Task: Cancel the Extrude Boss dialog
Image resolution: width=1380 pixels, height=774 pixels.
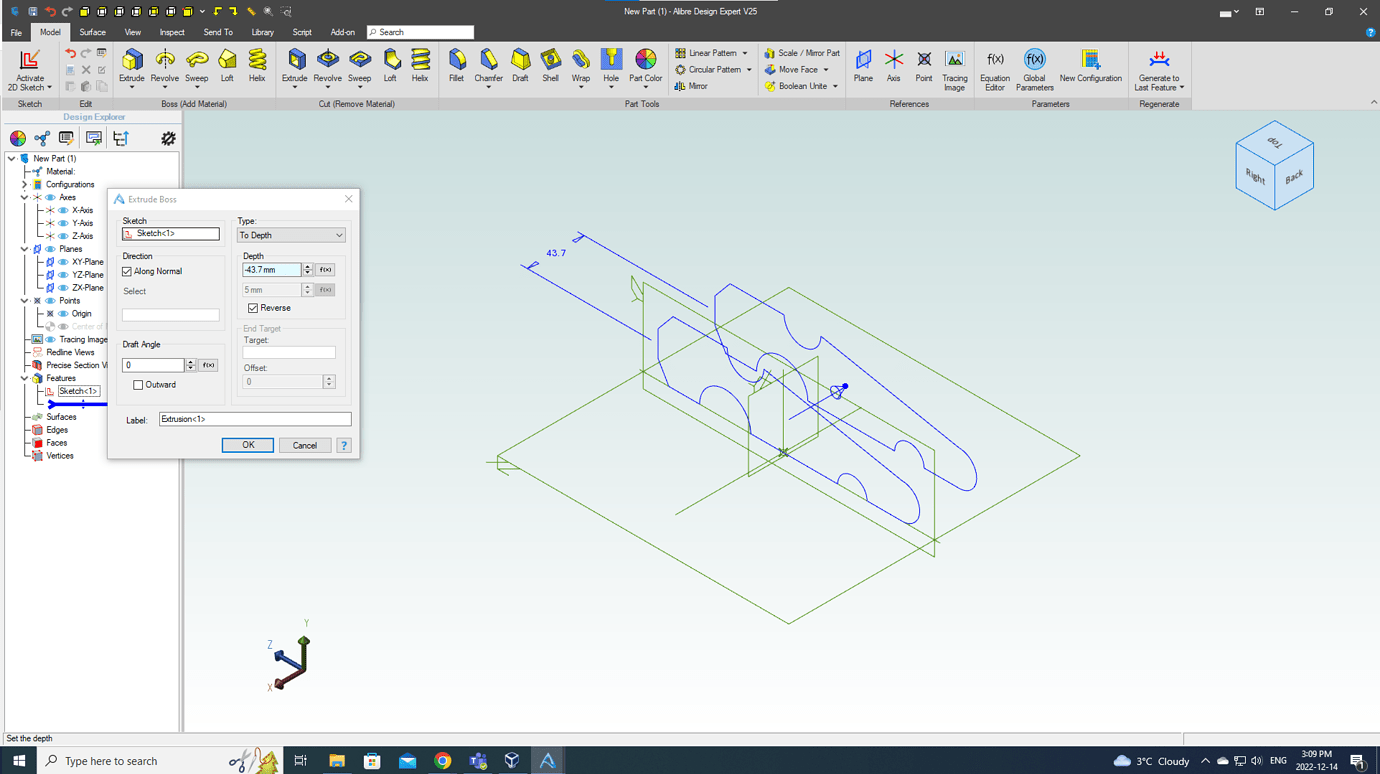Action: pos(304,445)
